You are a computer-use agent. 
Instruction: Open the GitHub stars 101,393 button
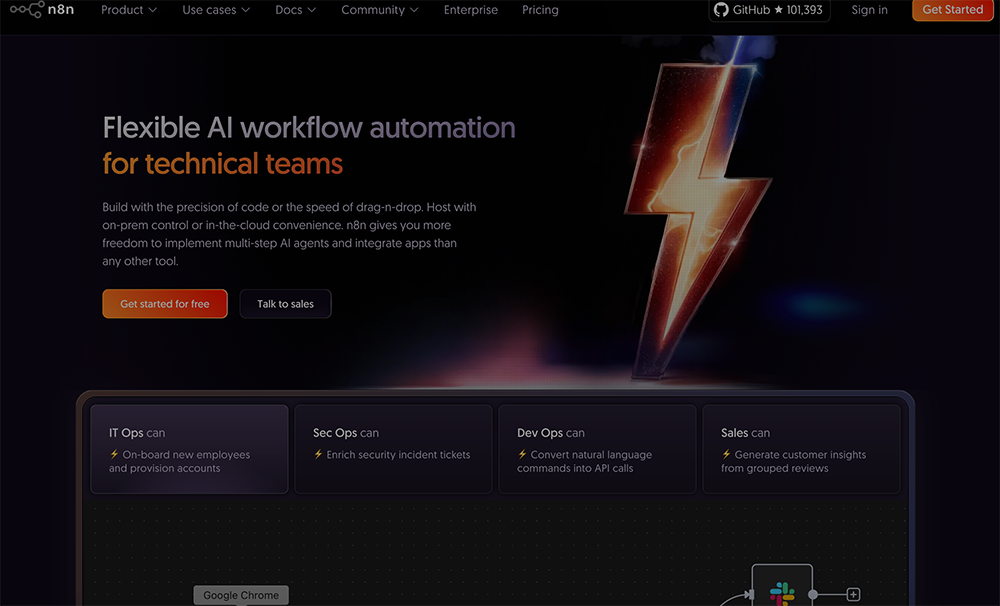pyautogui.click(x=769, y=10)
